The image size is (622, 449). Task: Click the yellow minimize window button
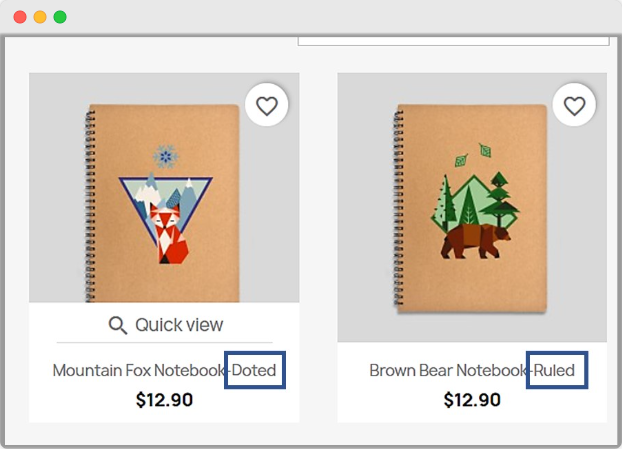click(x=40, y=17)
